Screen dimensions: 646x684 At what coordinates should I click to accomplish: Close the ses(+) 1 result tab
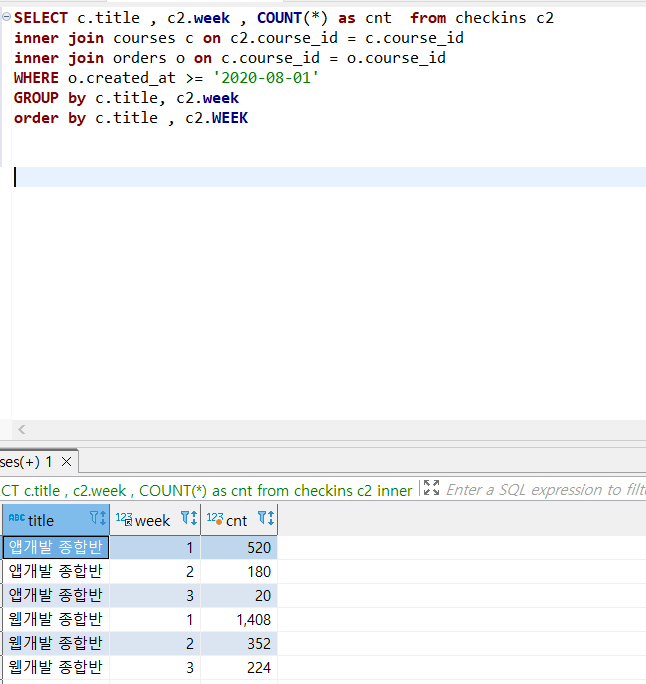coord(66,462)
